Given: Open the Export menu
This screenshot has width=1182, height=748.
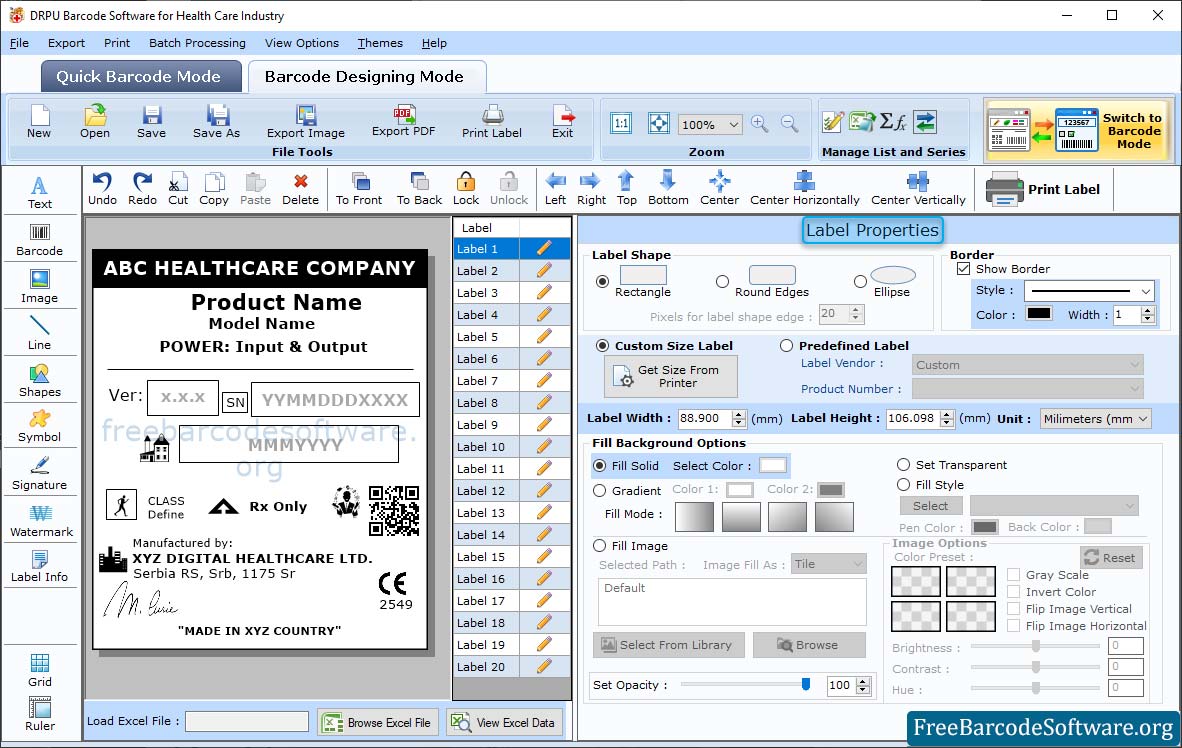Looking at the screenshot, I should click(66, 43).
